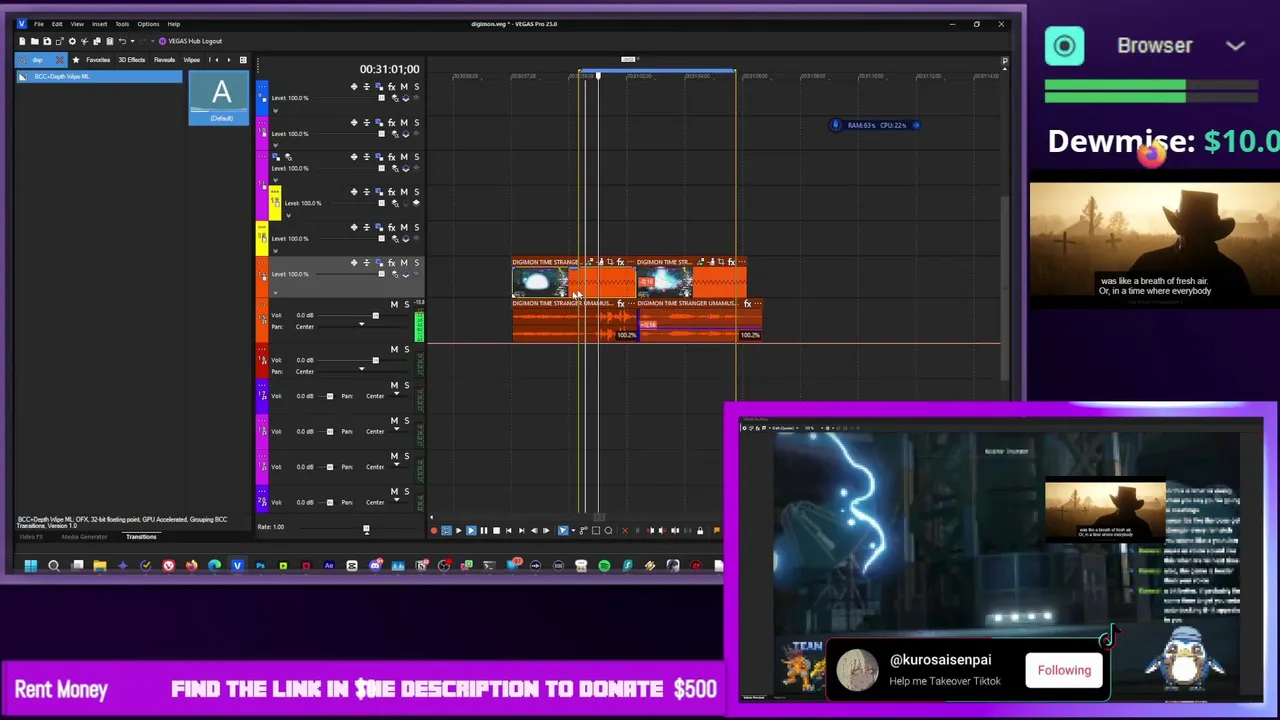Toggle Loop Playback in transport bar
1280x720 pixels.
pos(446,531)
